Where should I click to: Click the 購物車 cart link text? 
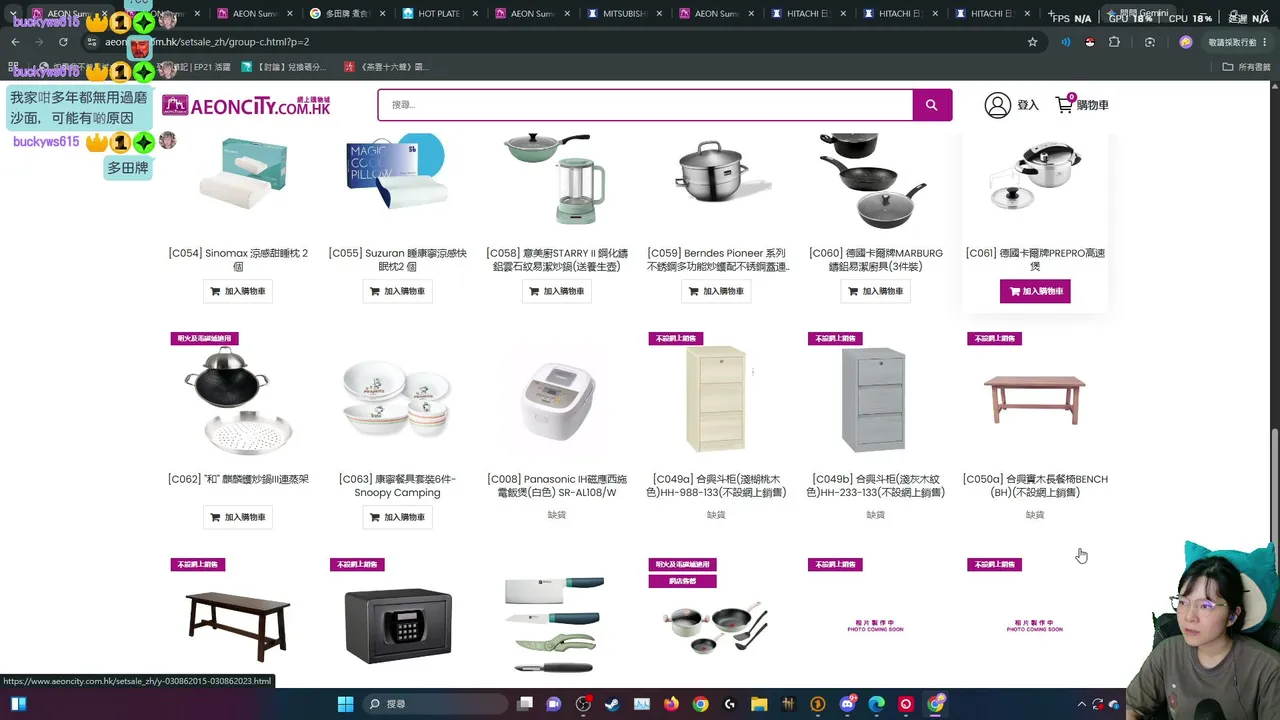pos(1092,105)
